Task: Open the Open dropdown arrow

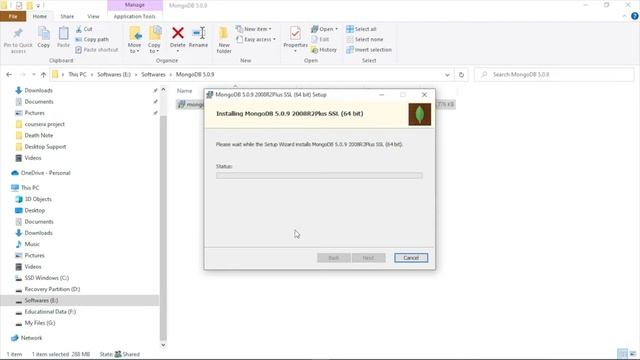Action: 336,29
